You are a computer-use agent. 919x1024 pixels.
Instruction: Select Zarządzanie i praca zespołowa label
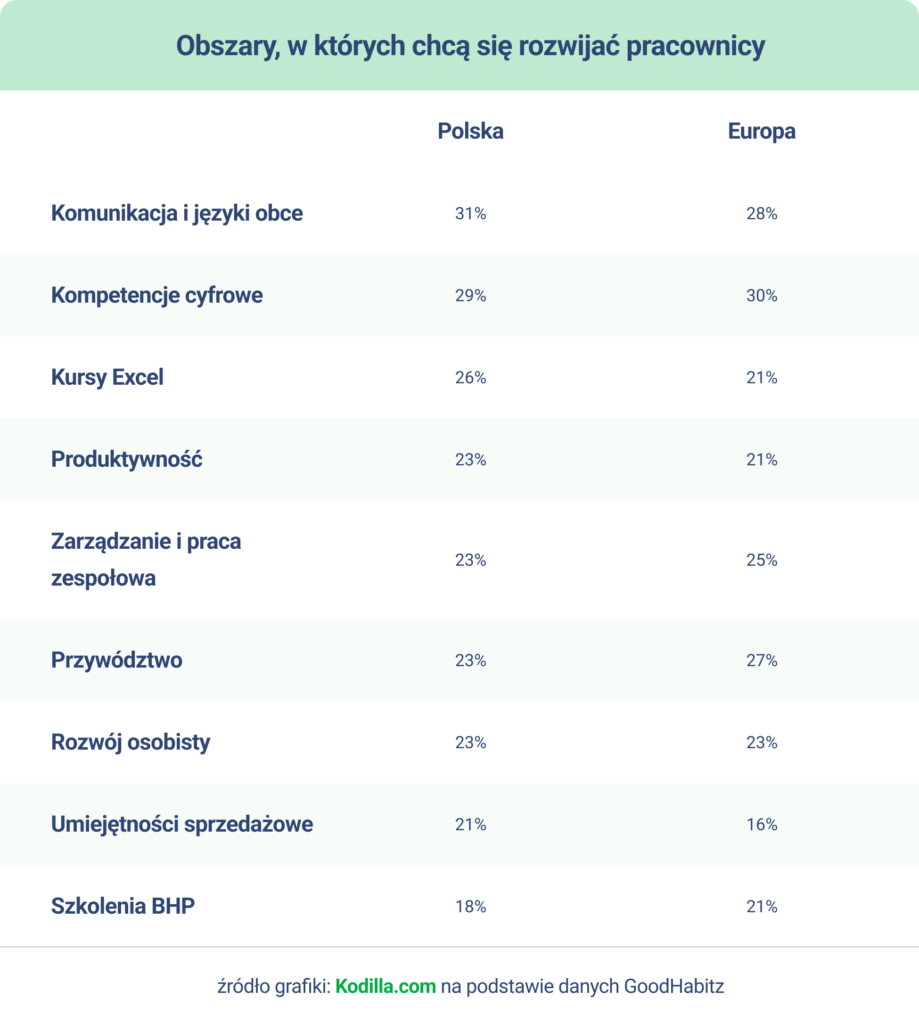(x=146, y=560)
